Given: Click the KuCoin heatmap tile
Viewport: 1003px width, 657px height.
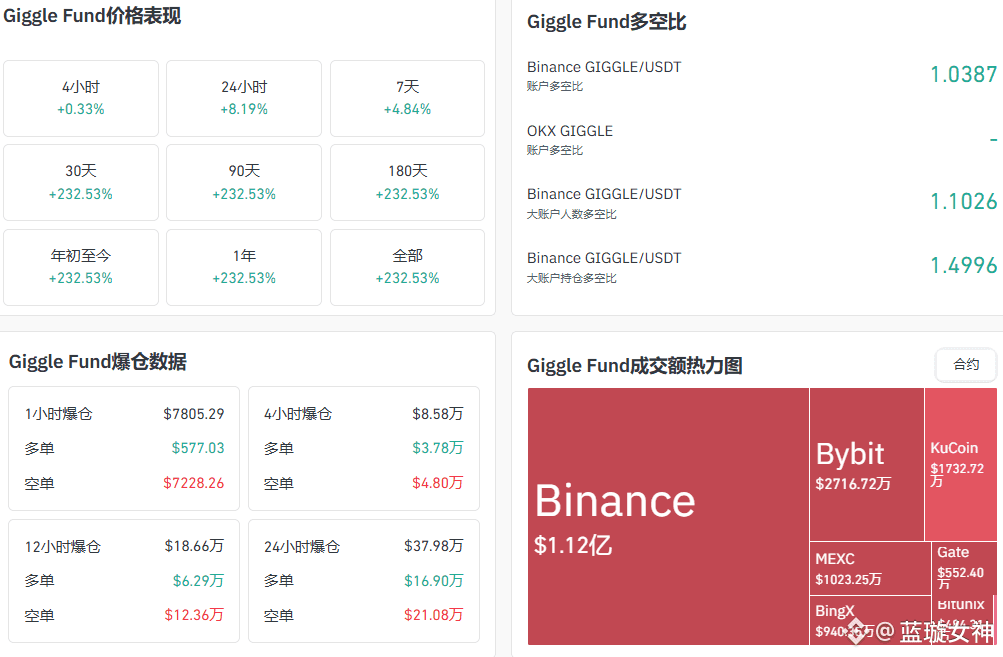Looking at the screenshot, I should pyautogui.click(x=961, y=464).
